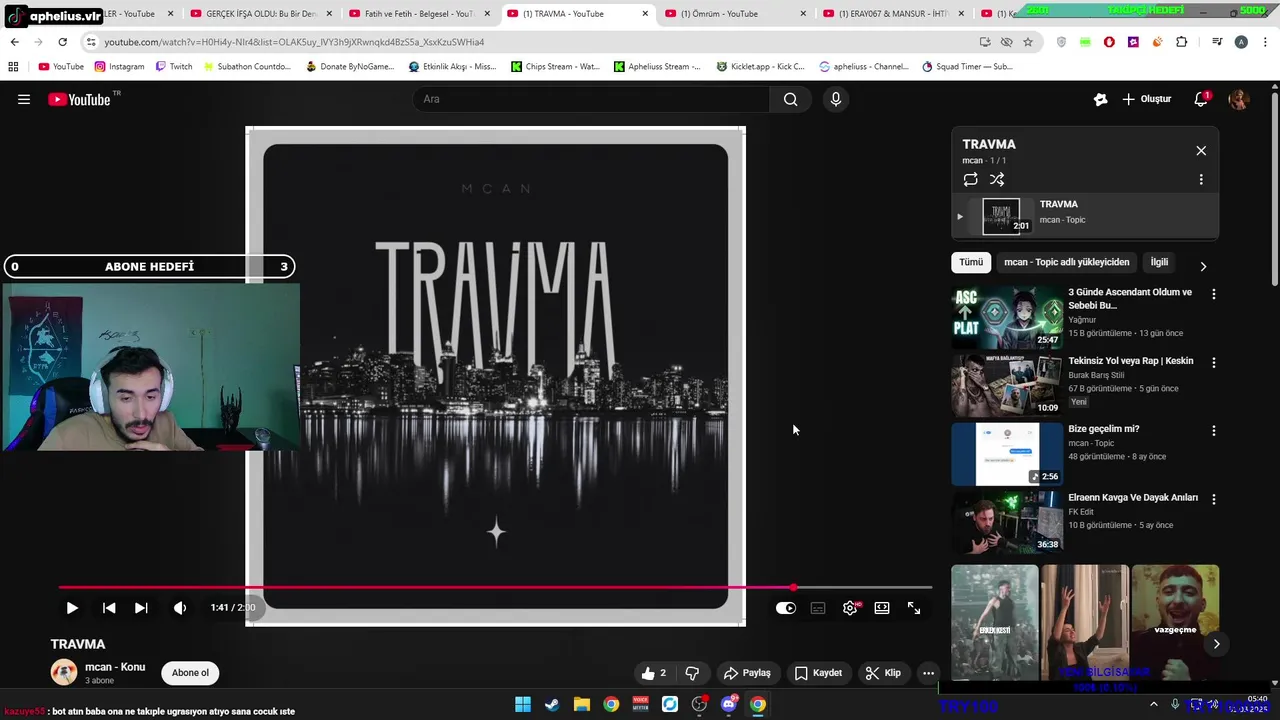The height and width of the screenshot is (720, 1280).
Task: Toggle playlist loop
Action: pos(970,180)
